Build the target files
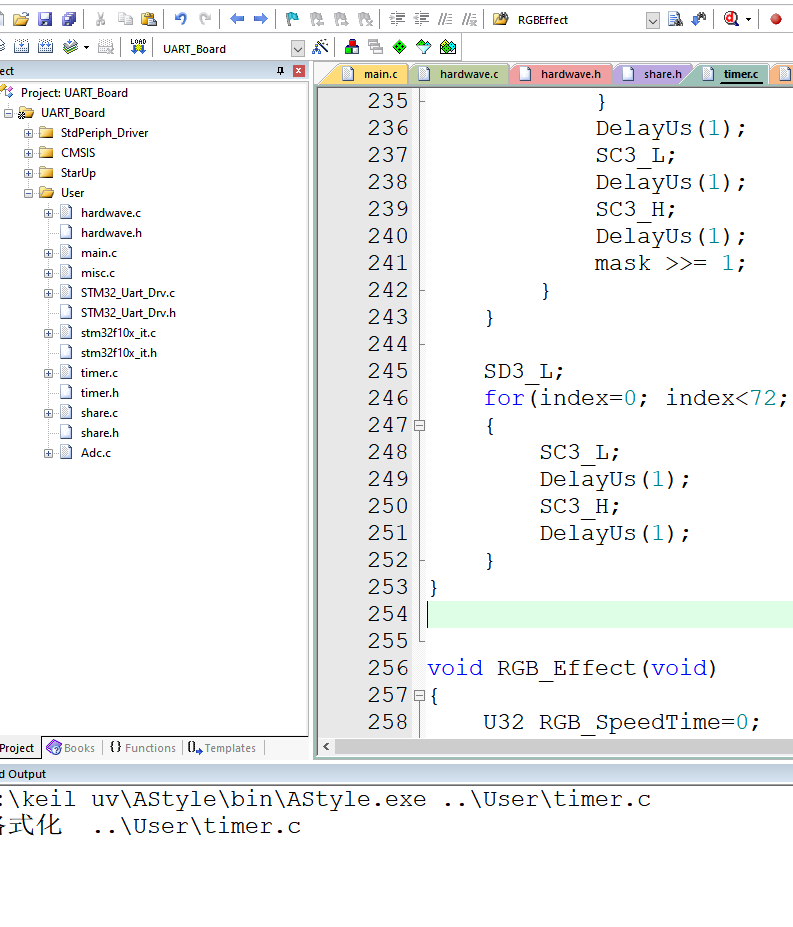 point(21,47)
